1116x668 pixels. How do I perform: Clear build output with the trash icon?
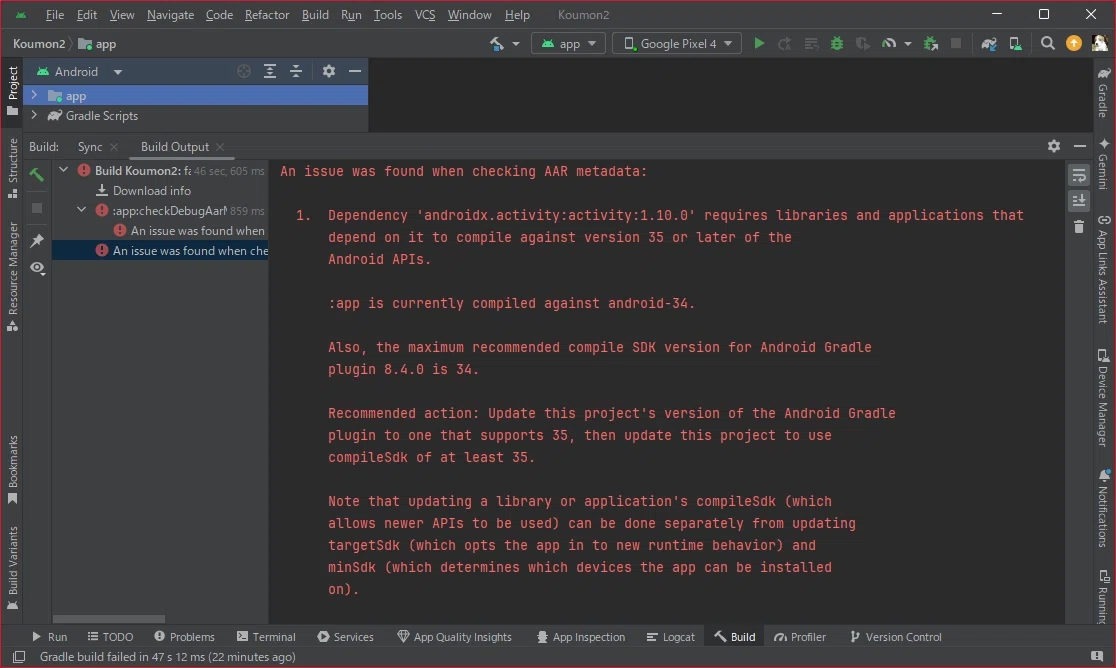(x=1079, y=227)
